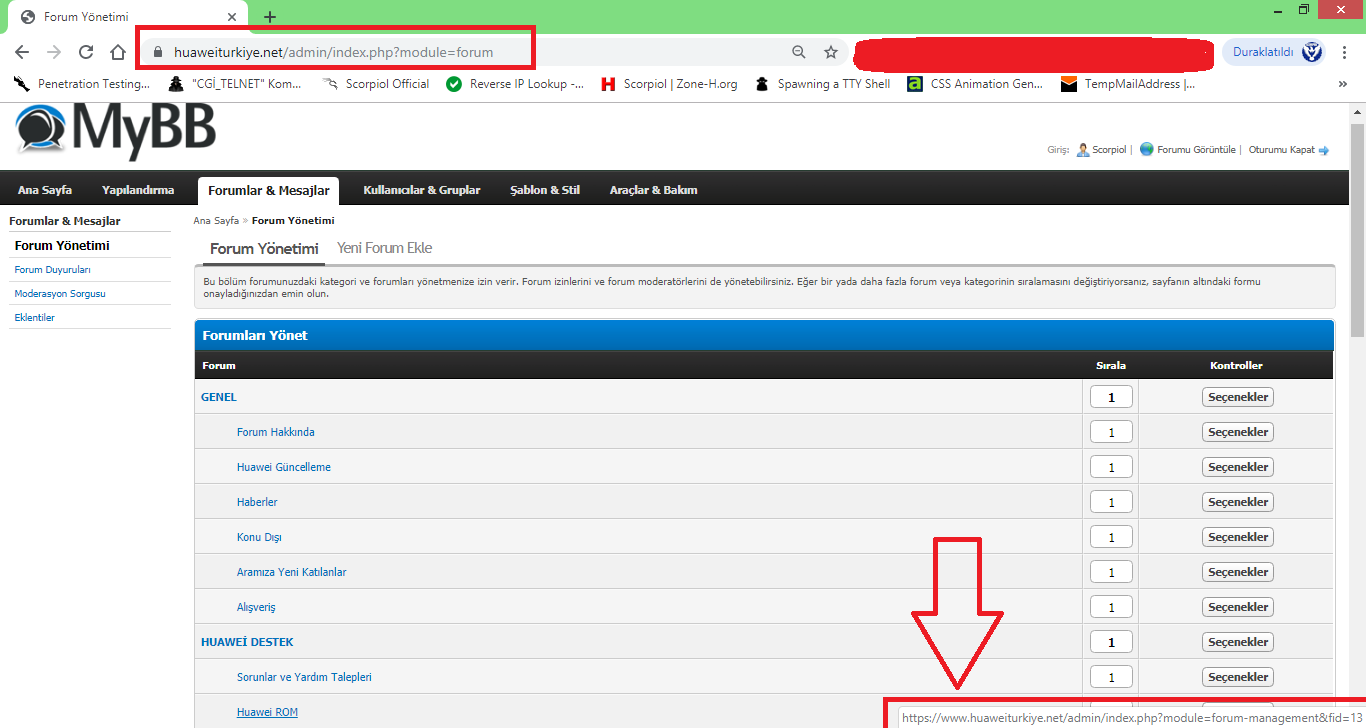Open the Haberler forum link
Image resolution: width=1366 pixels, height=728 pixels.
[257, 502]
